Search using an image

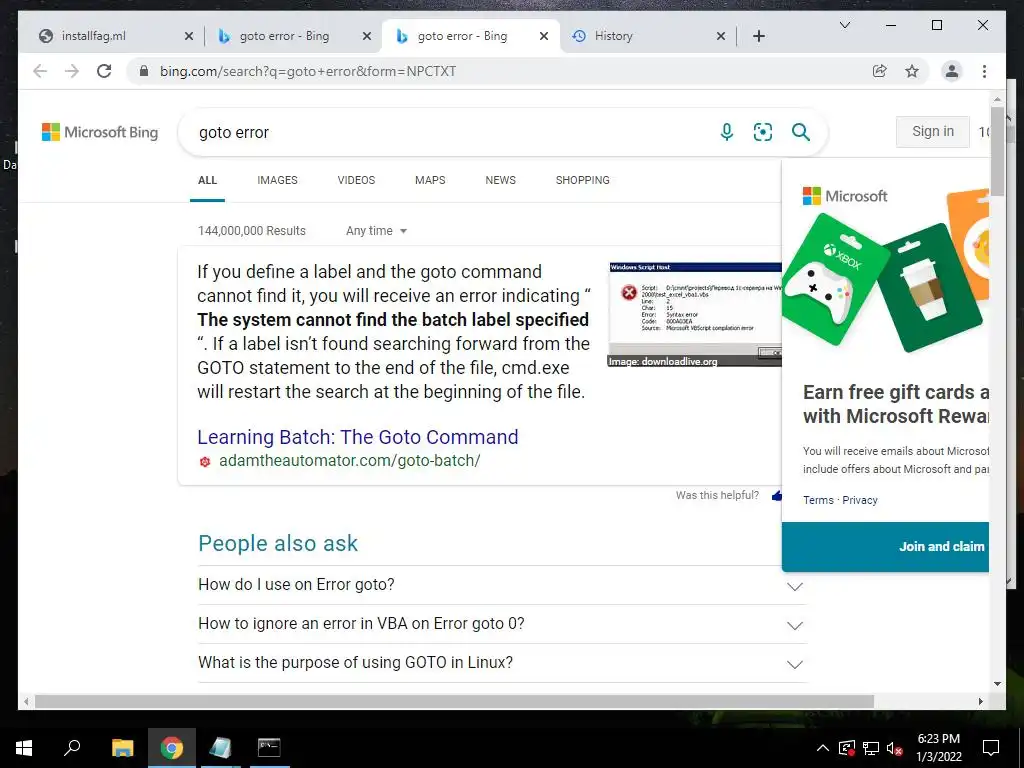coord(763,132)
